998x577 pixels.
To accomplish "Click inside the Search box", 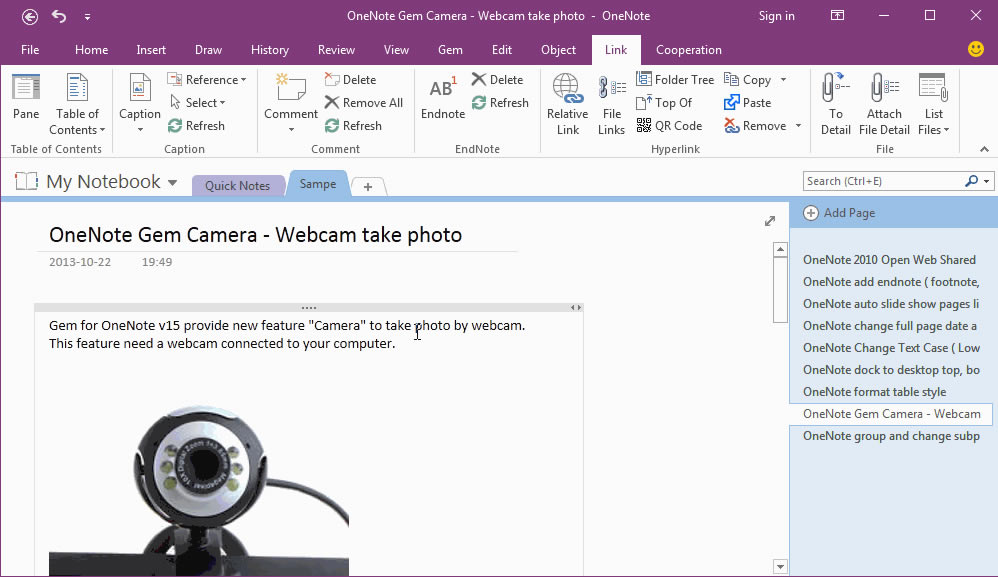I will click(x=880, y=180).
